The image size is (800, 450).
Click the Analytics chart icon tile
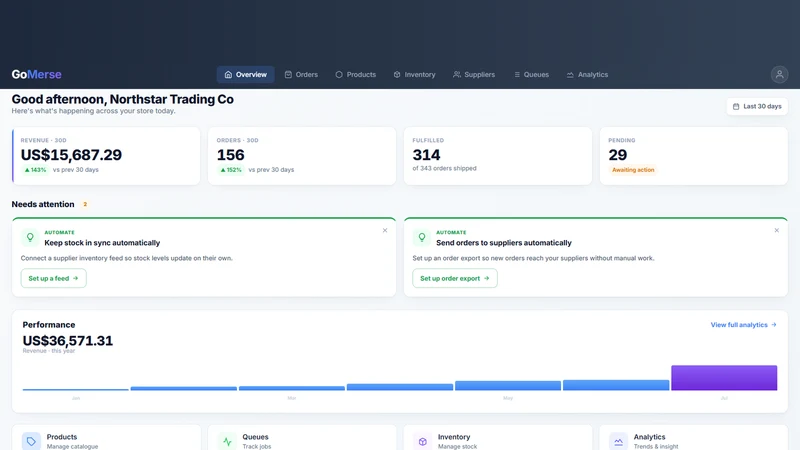click(x=618, y=441)
